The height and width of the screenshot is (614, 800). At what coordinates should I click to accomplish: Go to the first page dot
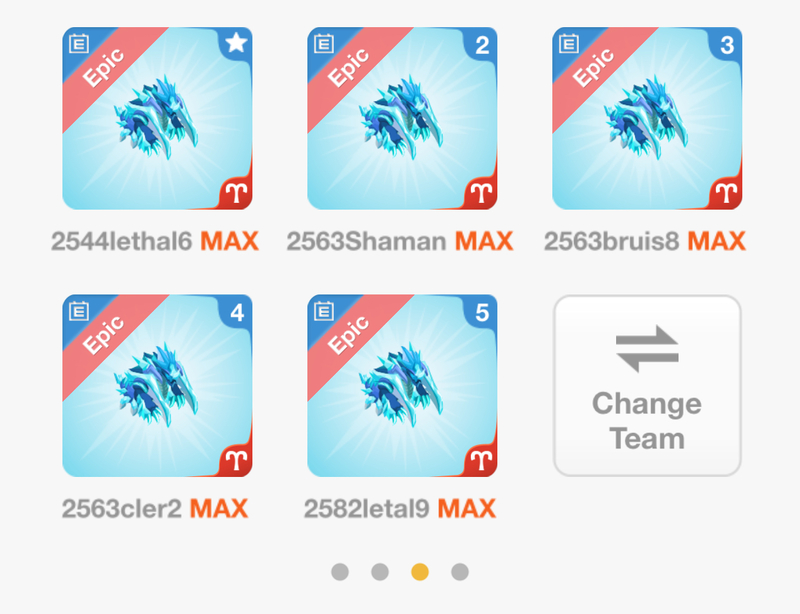click(x=340, y=572)
